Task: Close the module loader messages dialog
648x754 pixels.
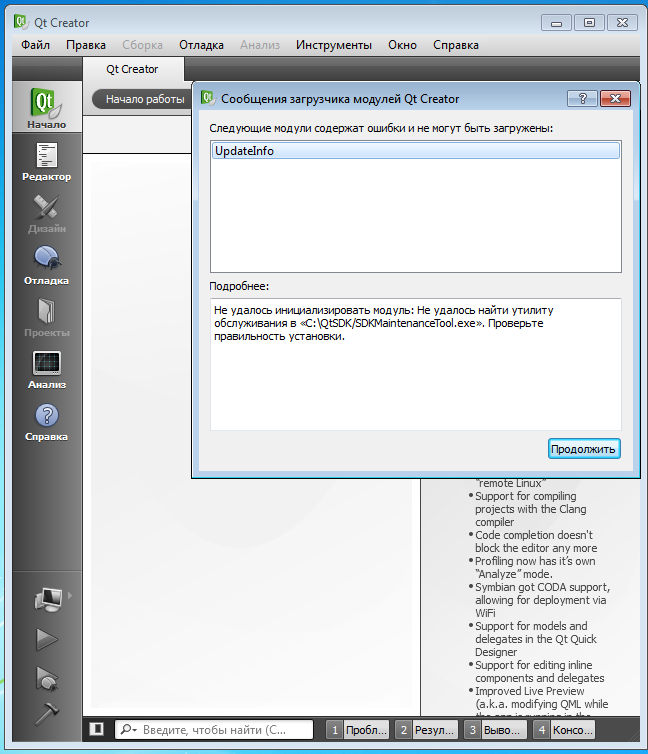Action: pos(615,99)
